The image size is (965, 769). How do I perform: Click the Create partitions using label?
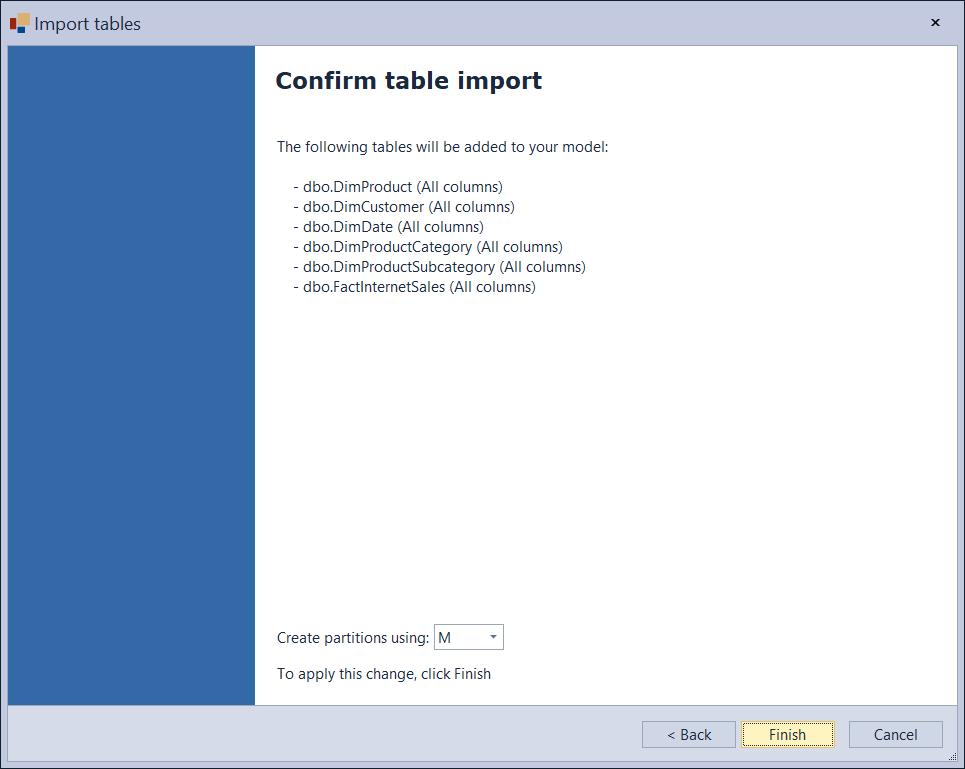[352, 638]
